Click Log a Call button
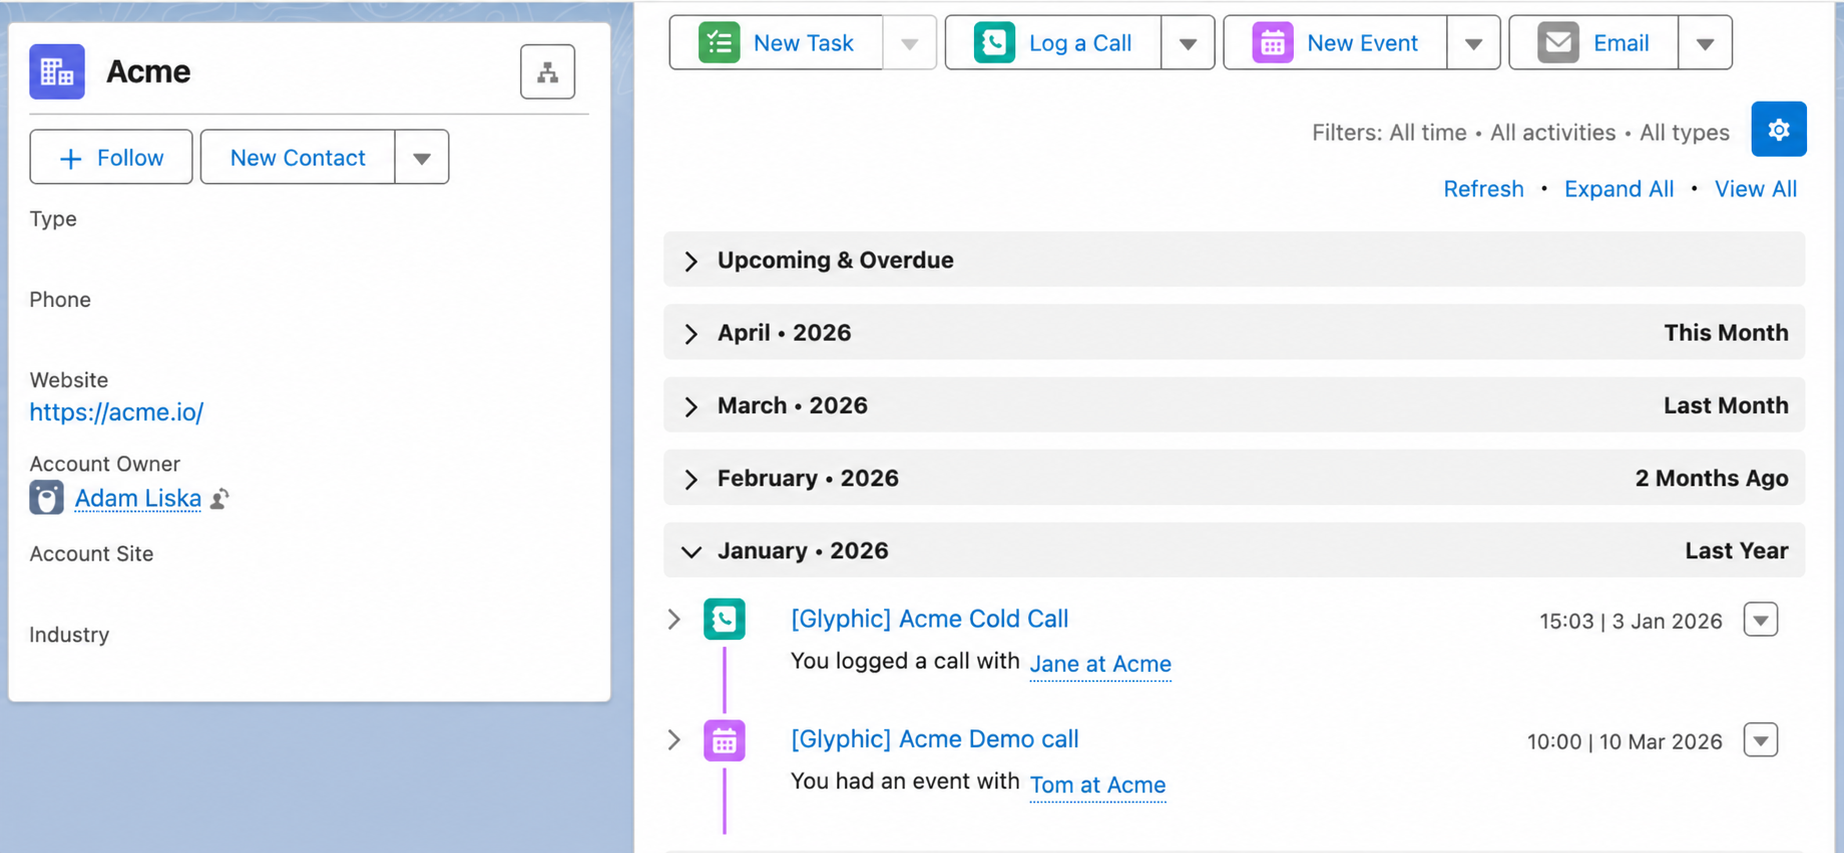Screen dimensions: 1844x853 [x=1054, y=43]
